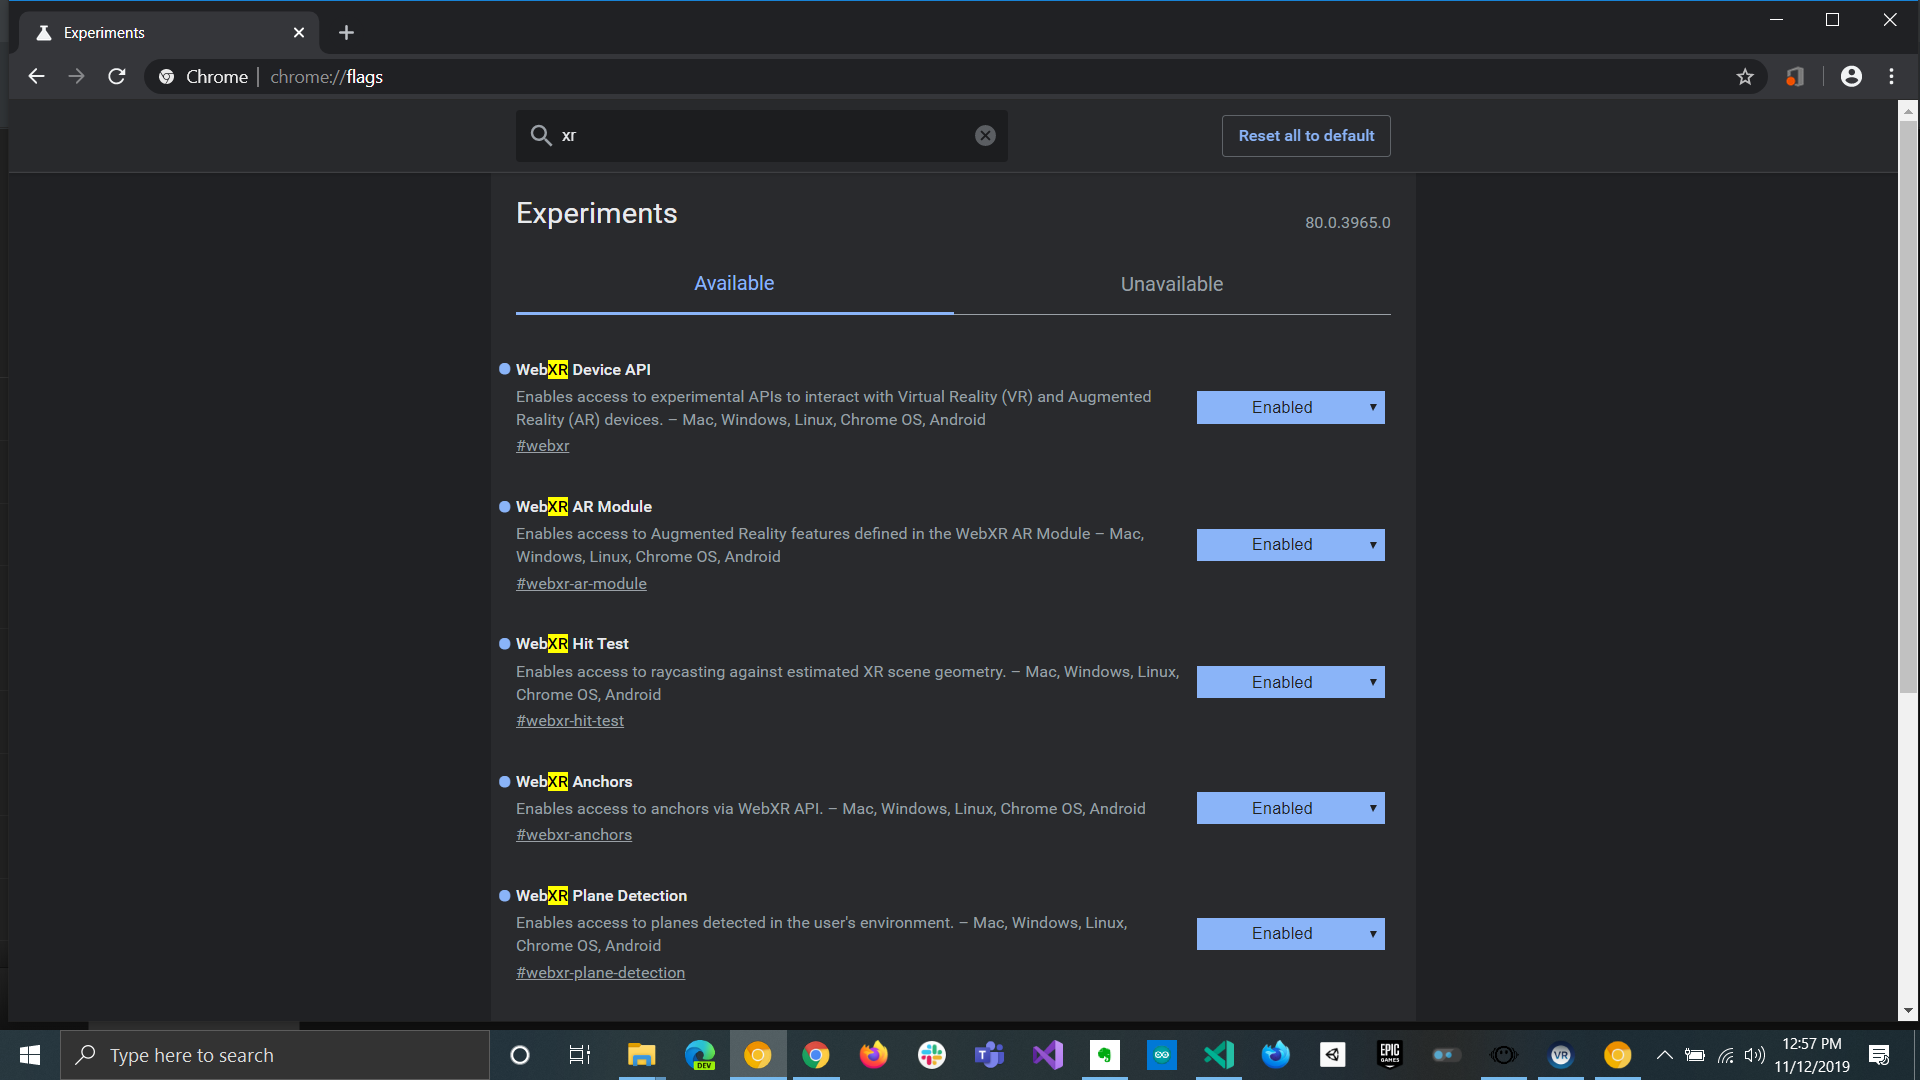1920x1080 pixels.
Task: Reload the chrome://flags page
Action: (117, 77)
